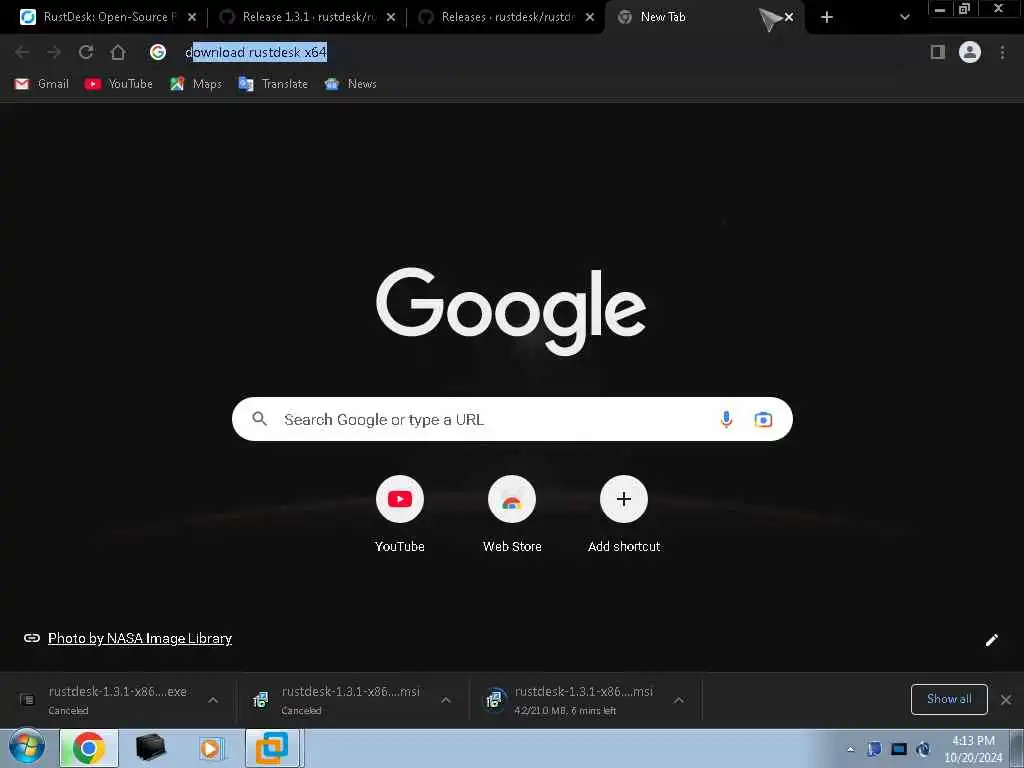Expand options for the canceled exe download

213,700
